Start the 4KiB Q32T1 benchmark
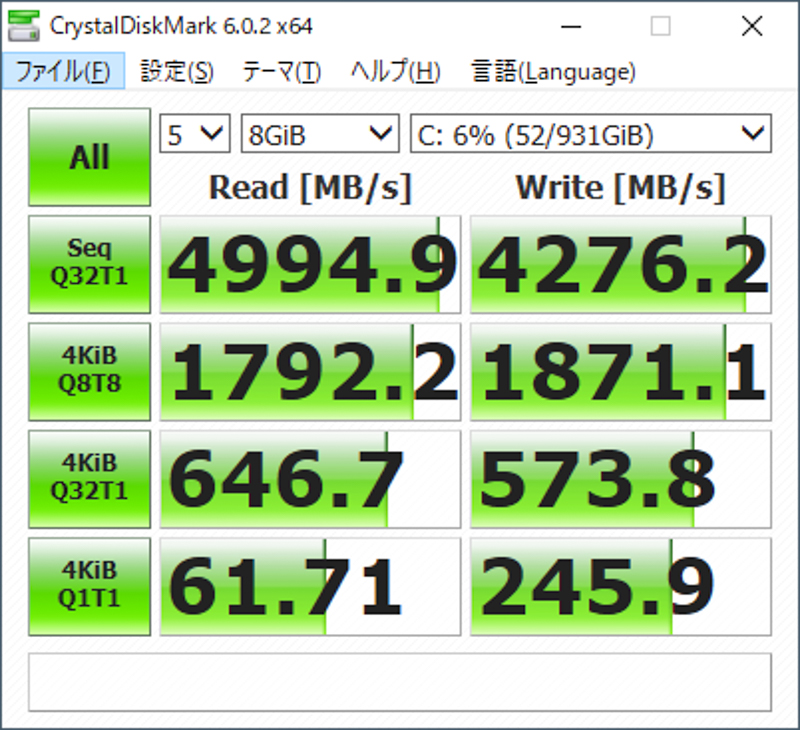Viewport: 800px width, 730px height. tap(88, 479)
